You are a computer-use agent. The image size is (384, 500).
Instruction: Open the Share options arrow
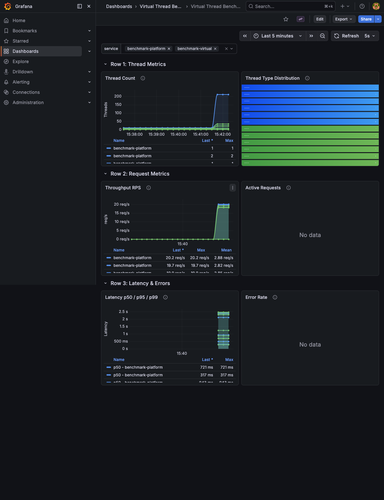click(378, 19)
